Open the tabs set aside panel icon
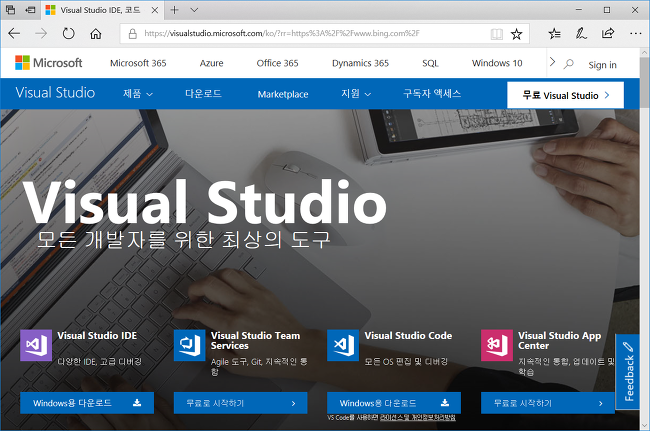 tap(10, 10)
